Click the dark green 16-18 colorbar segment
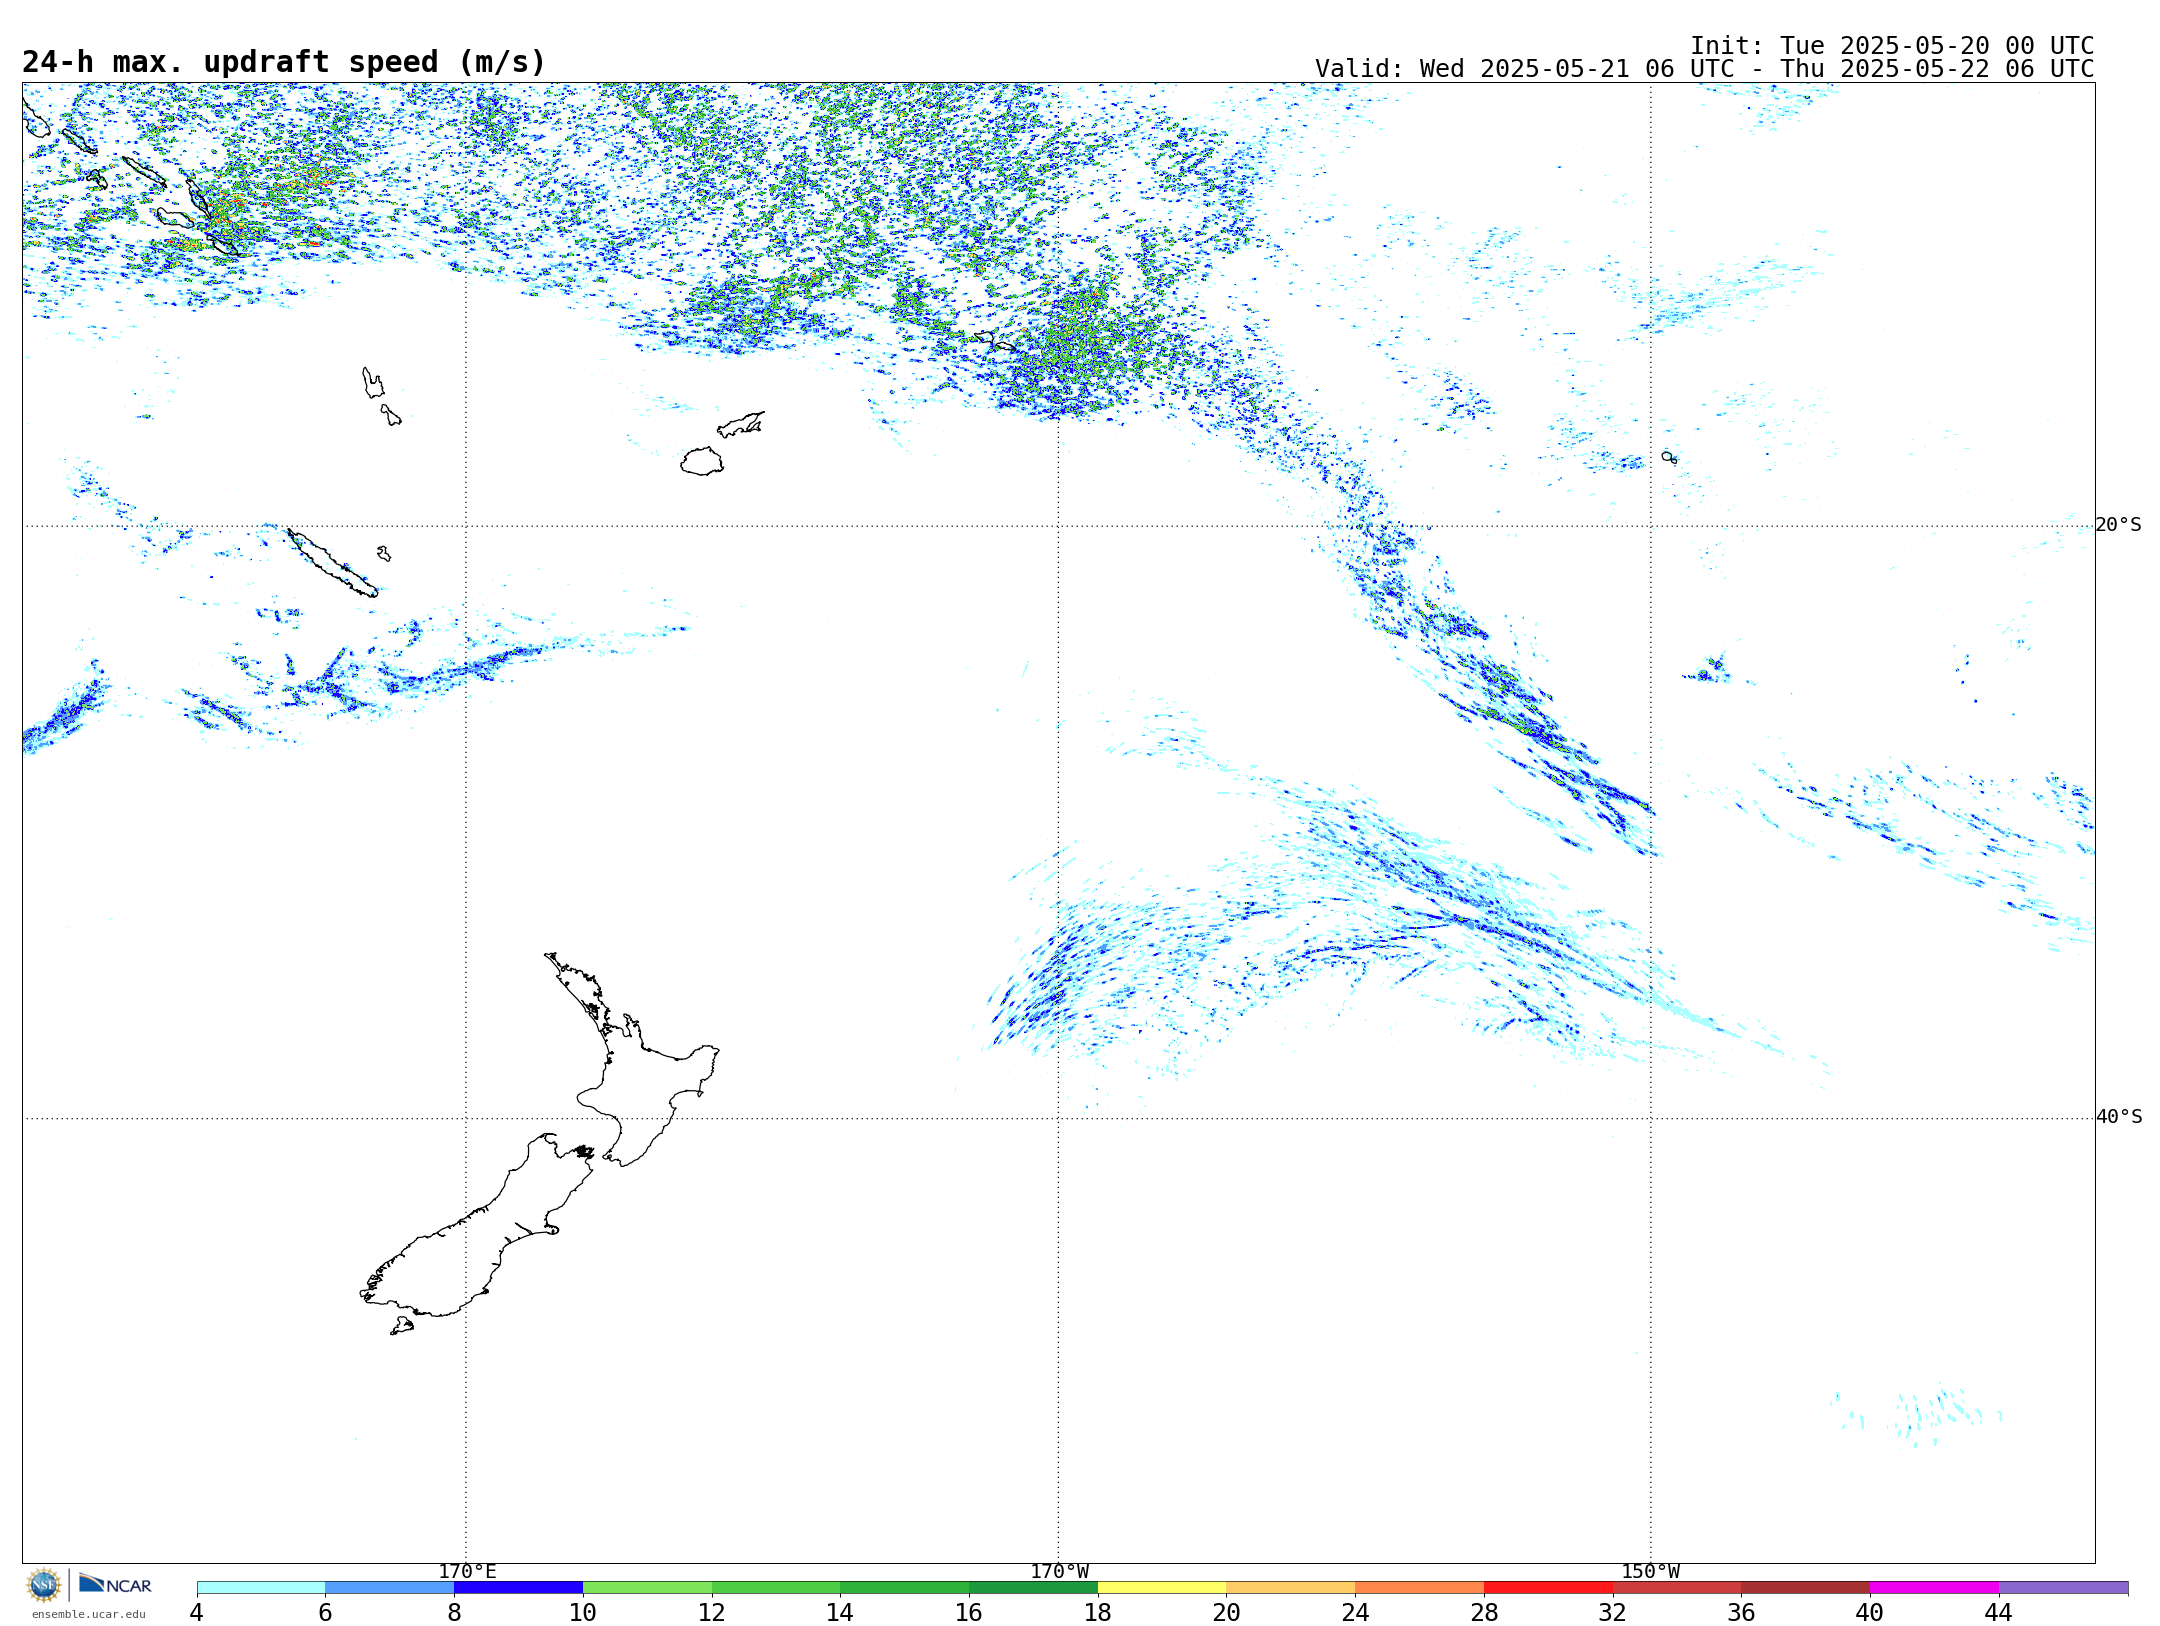This screenshot has width=2160, height=1626. (x=1033, y=1588)
